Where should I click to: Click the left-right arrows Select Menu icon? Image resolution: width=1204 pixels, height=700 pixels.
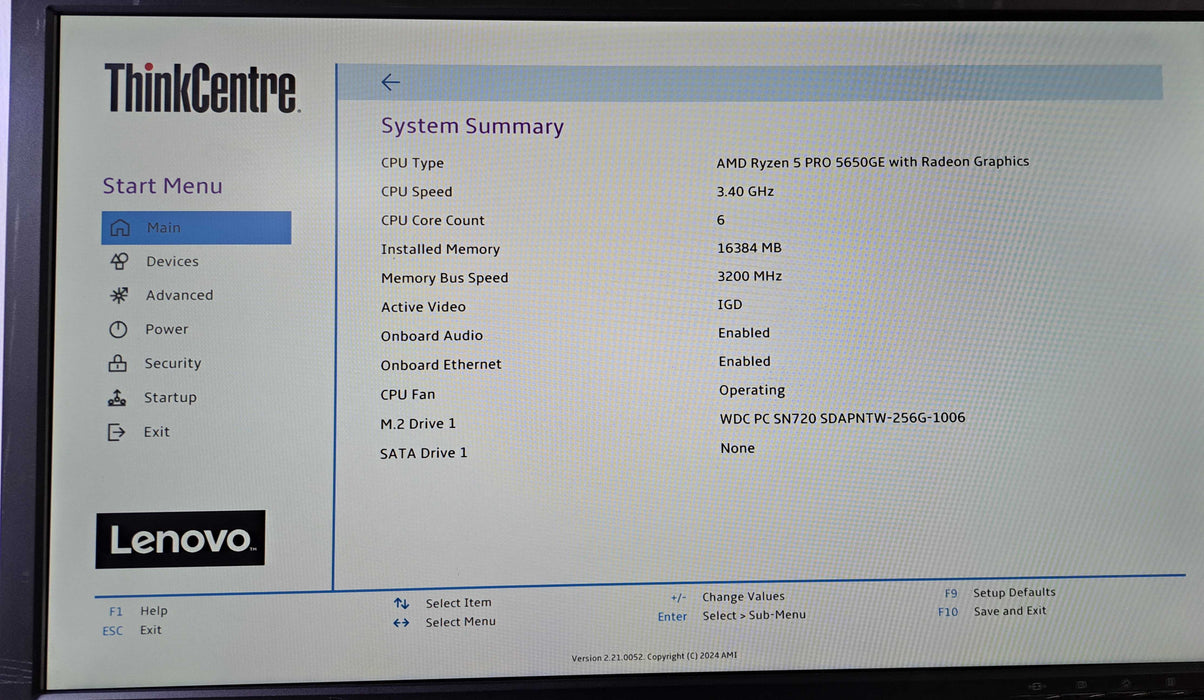tap(401, 622)
